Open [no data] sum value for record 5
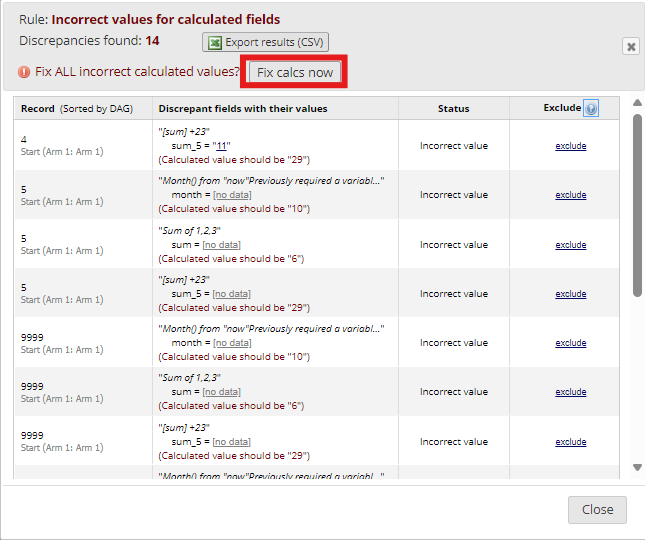 [221, 245]
